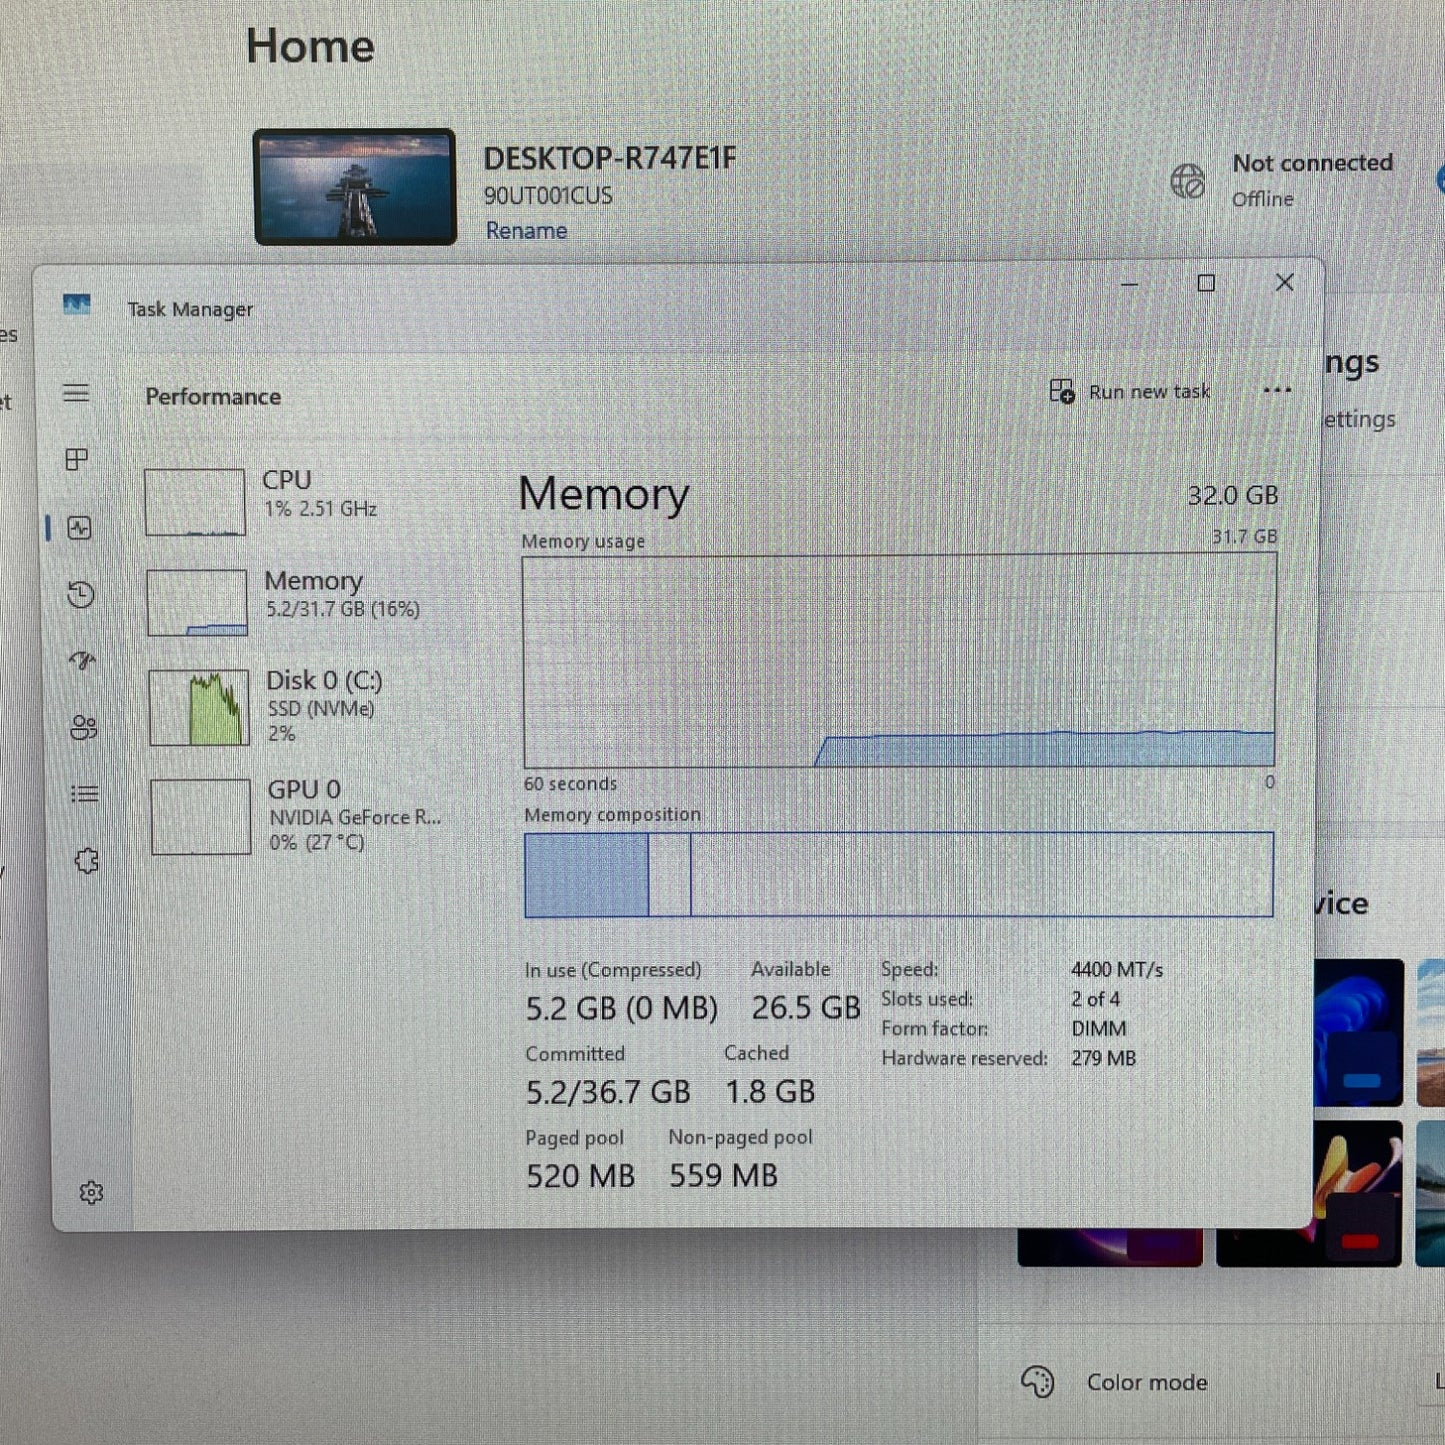This screenshot has height=1445, width=1445.
Task: Open Task Manager settings gear
Action: coord(91,1192)
